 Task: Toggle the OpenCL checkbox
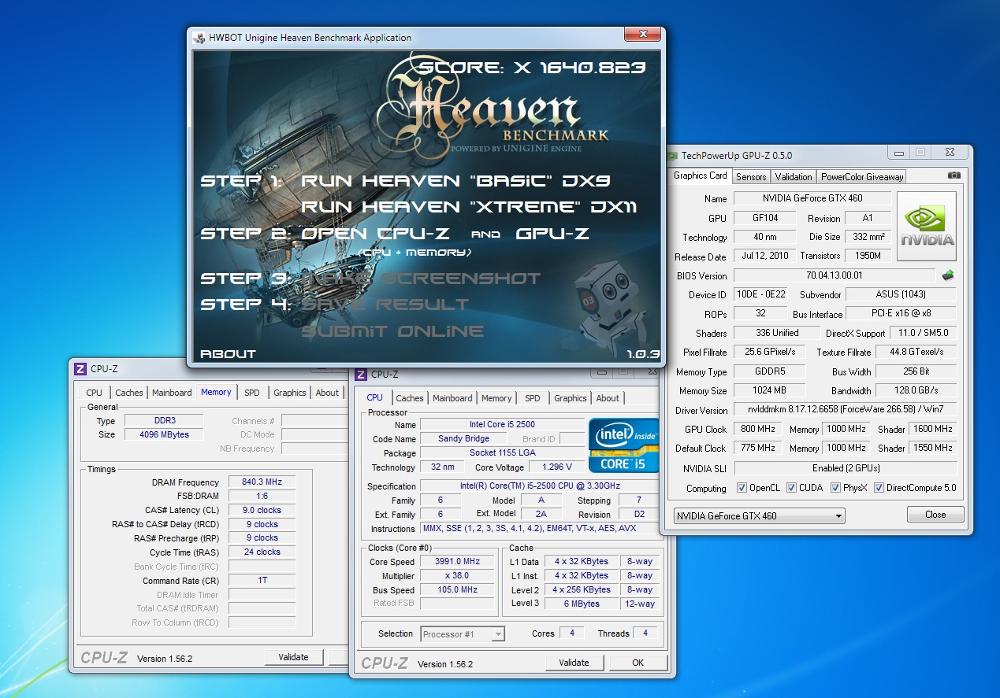tap(742, 487)
